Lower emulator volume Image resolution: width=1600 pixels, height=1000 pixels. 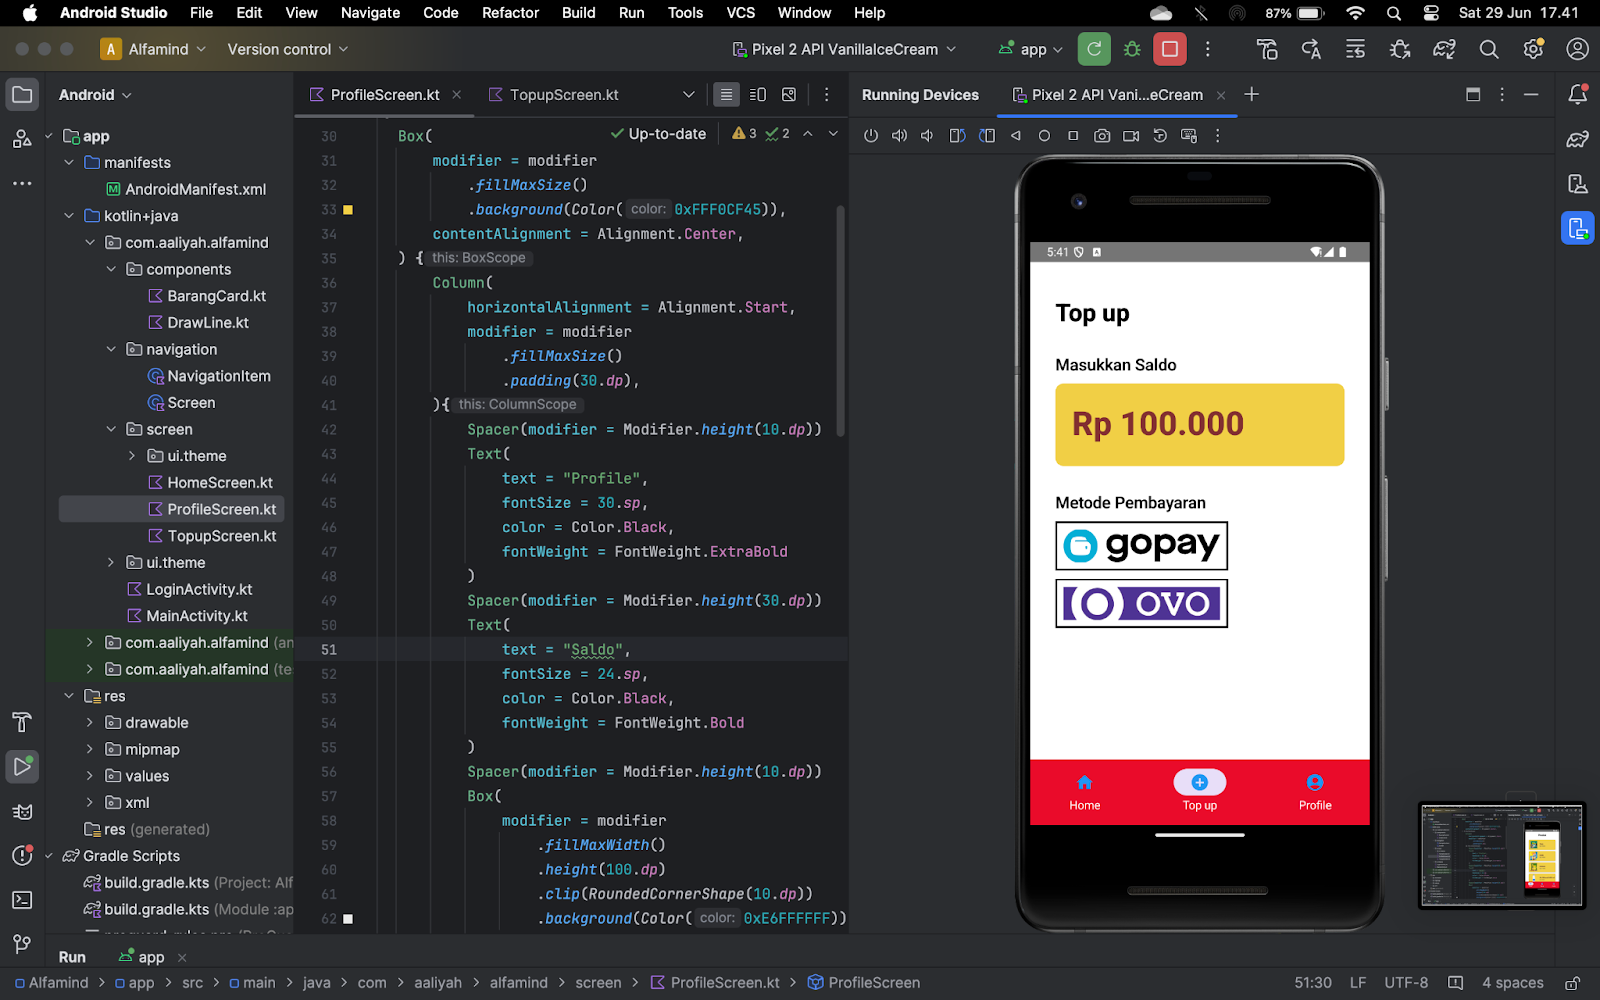pyautogui.click(x=927, y=136)
